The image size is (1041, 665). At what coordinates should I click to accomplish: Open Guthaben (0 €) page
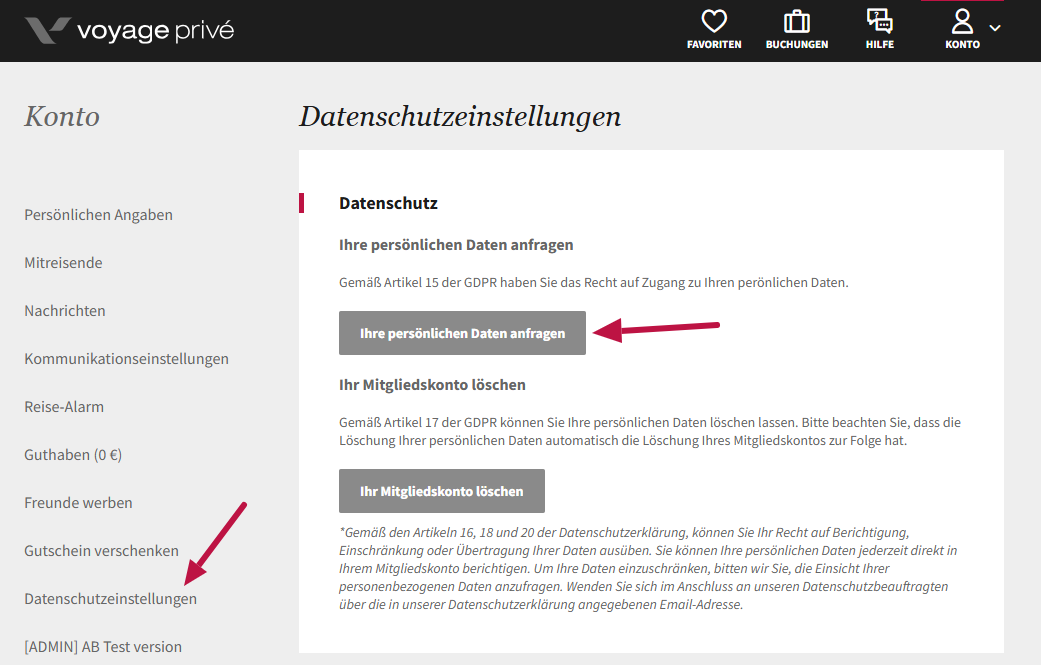point(73,455)
